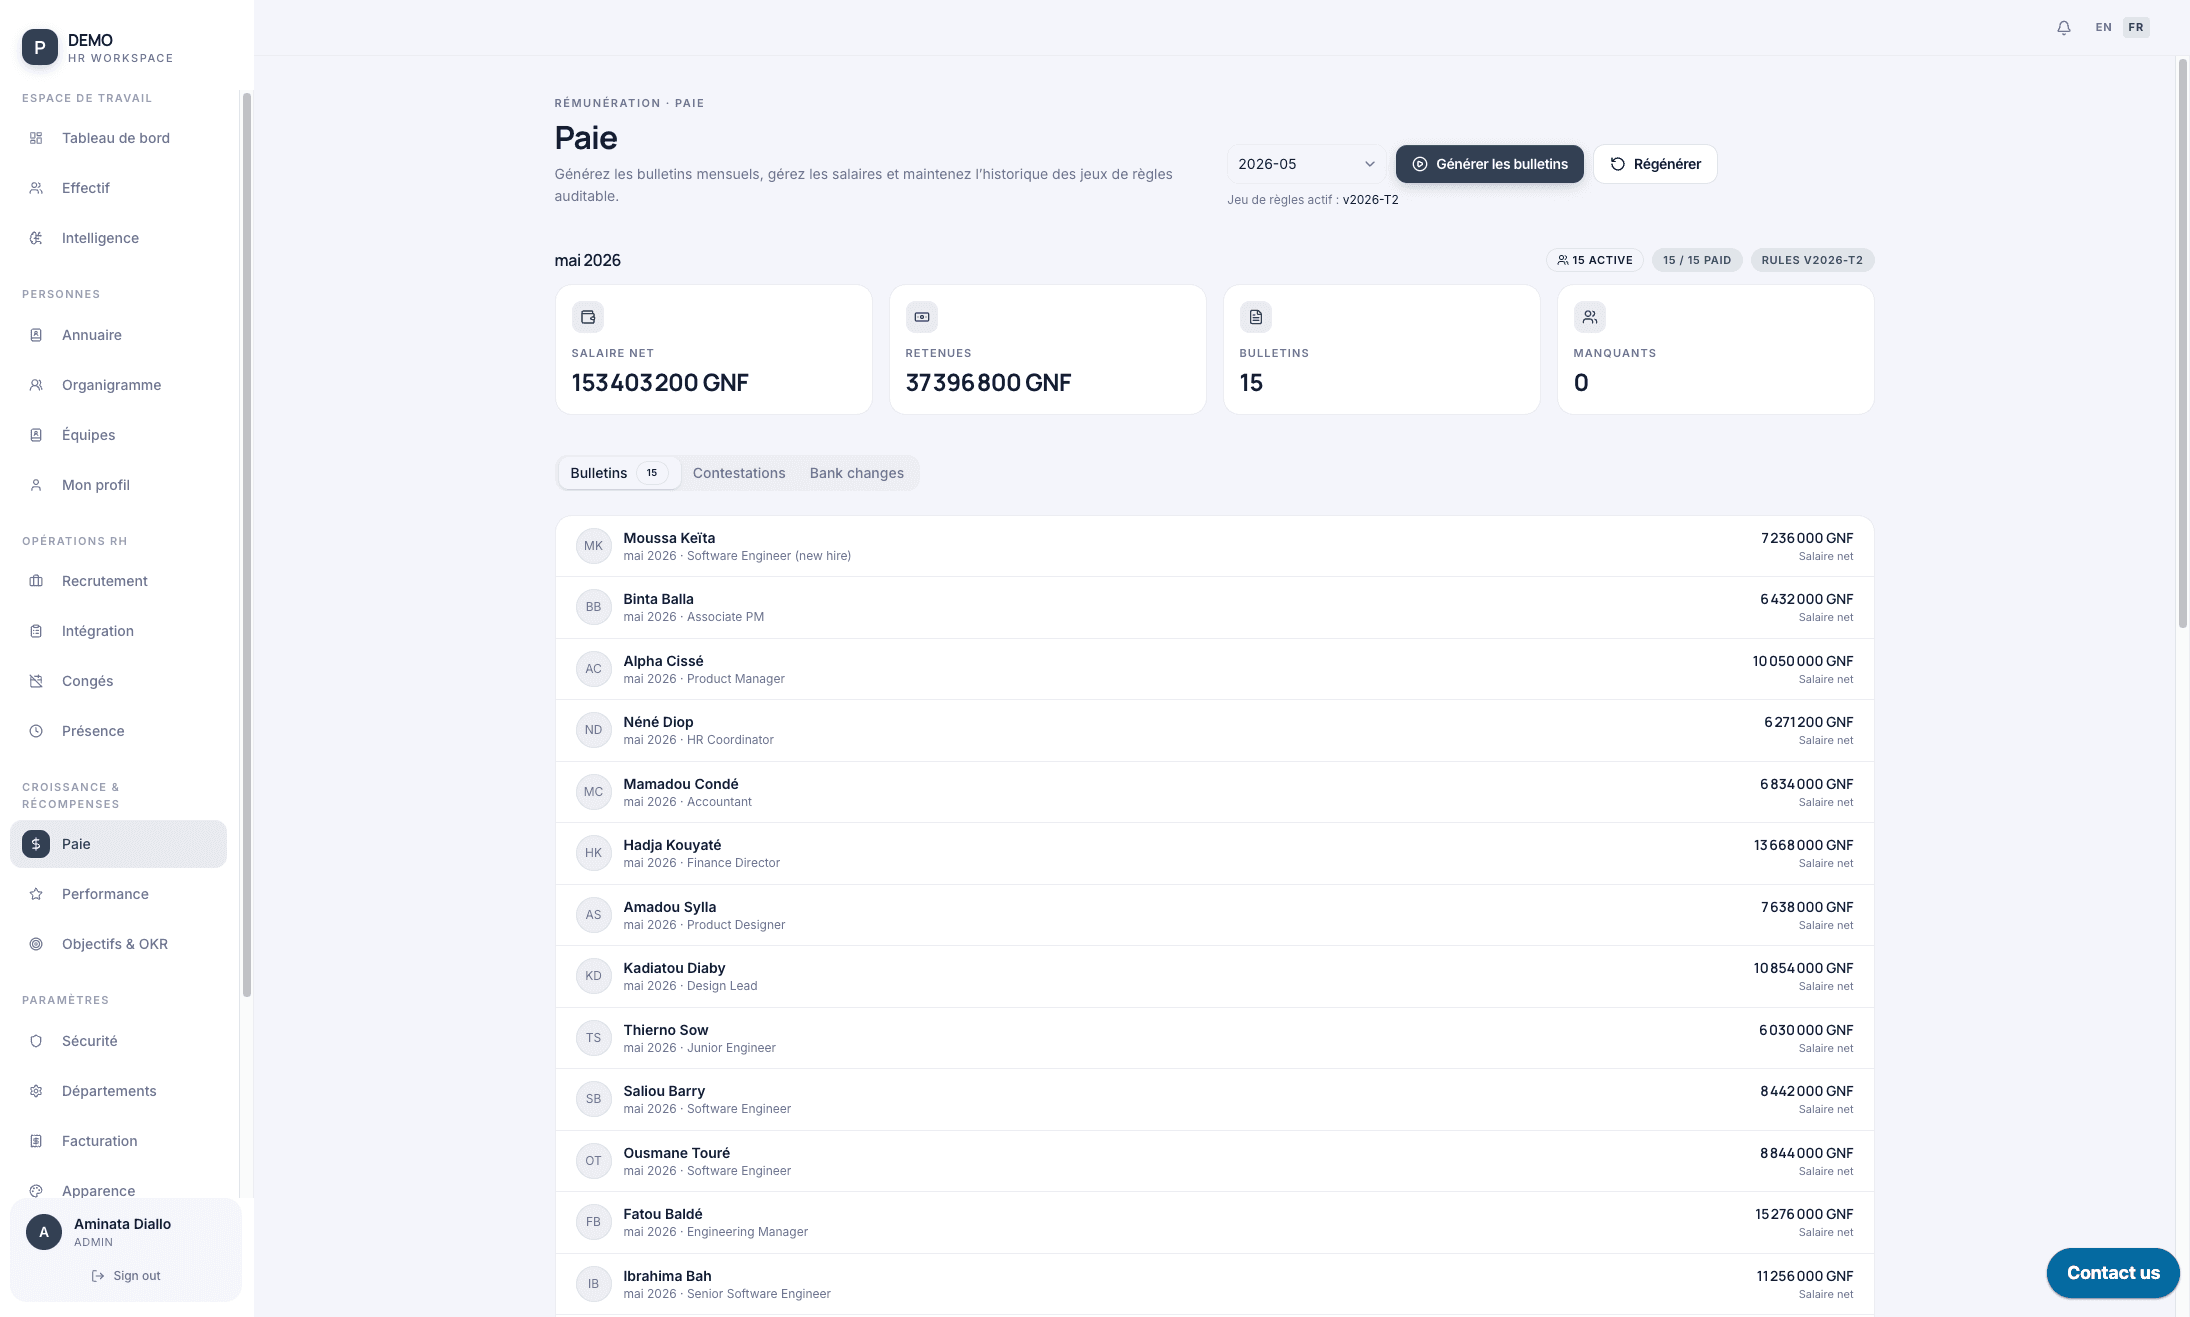Click the Retenues banknote icon
Image resolution: width=2190 pixels, height=1317 pixels.
(922, 317)
